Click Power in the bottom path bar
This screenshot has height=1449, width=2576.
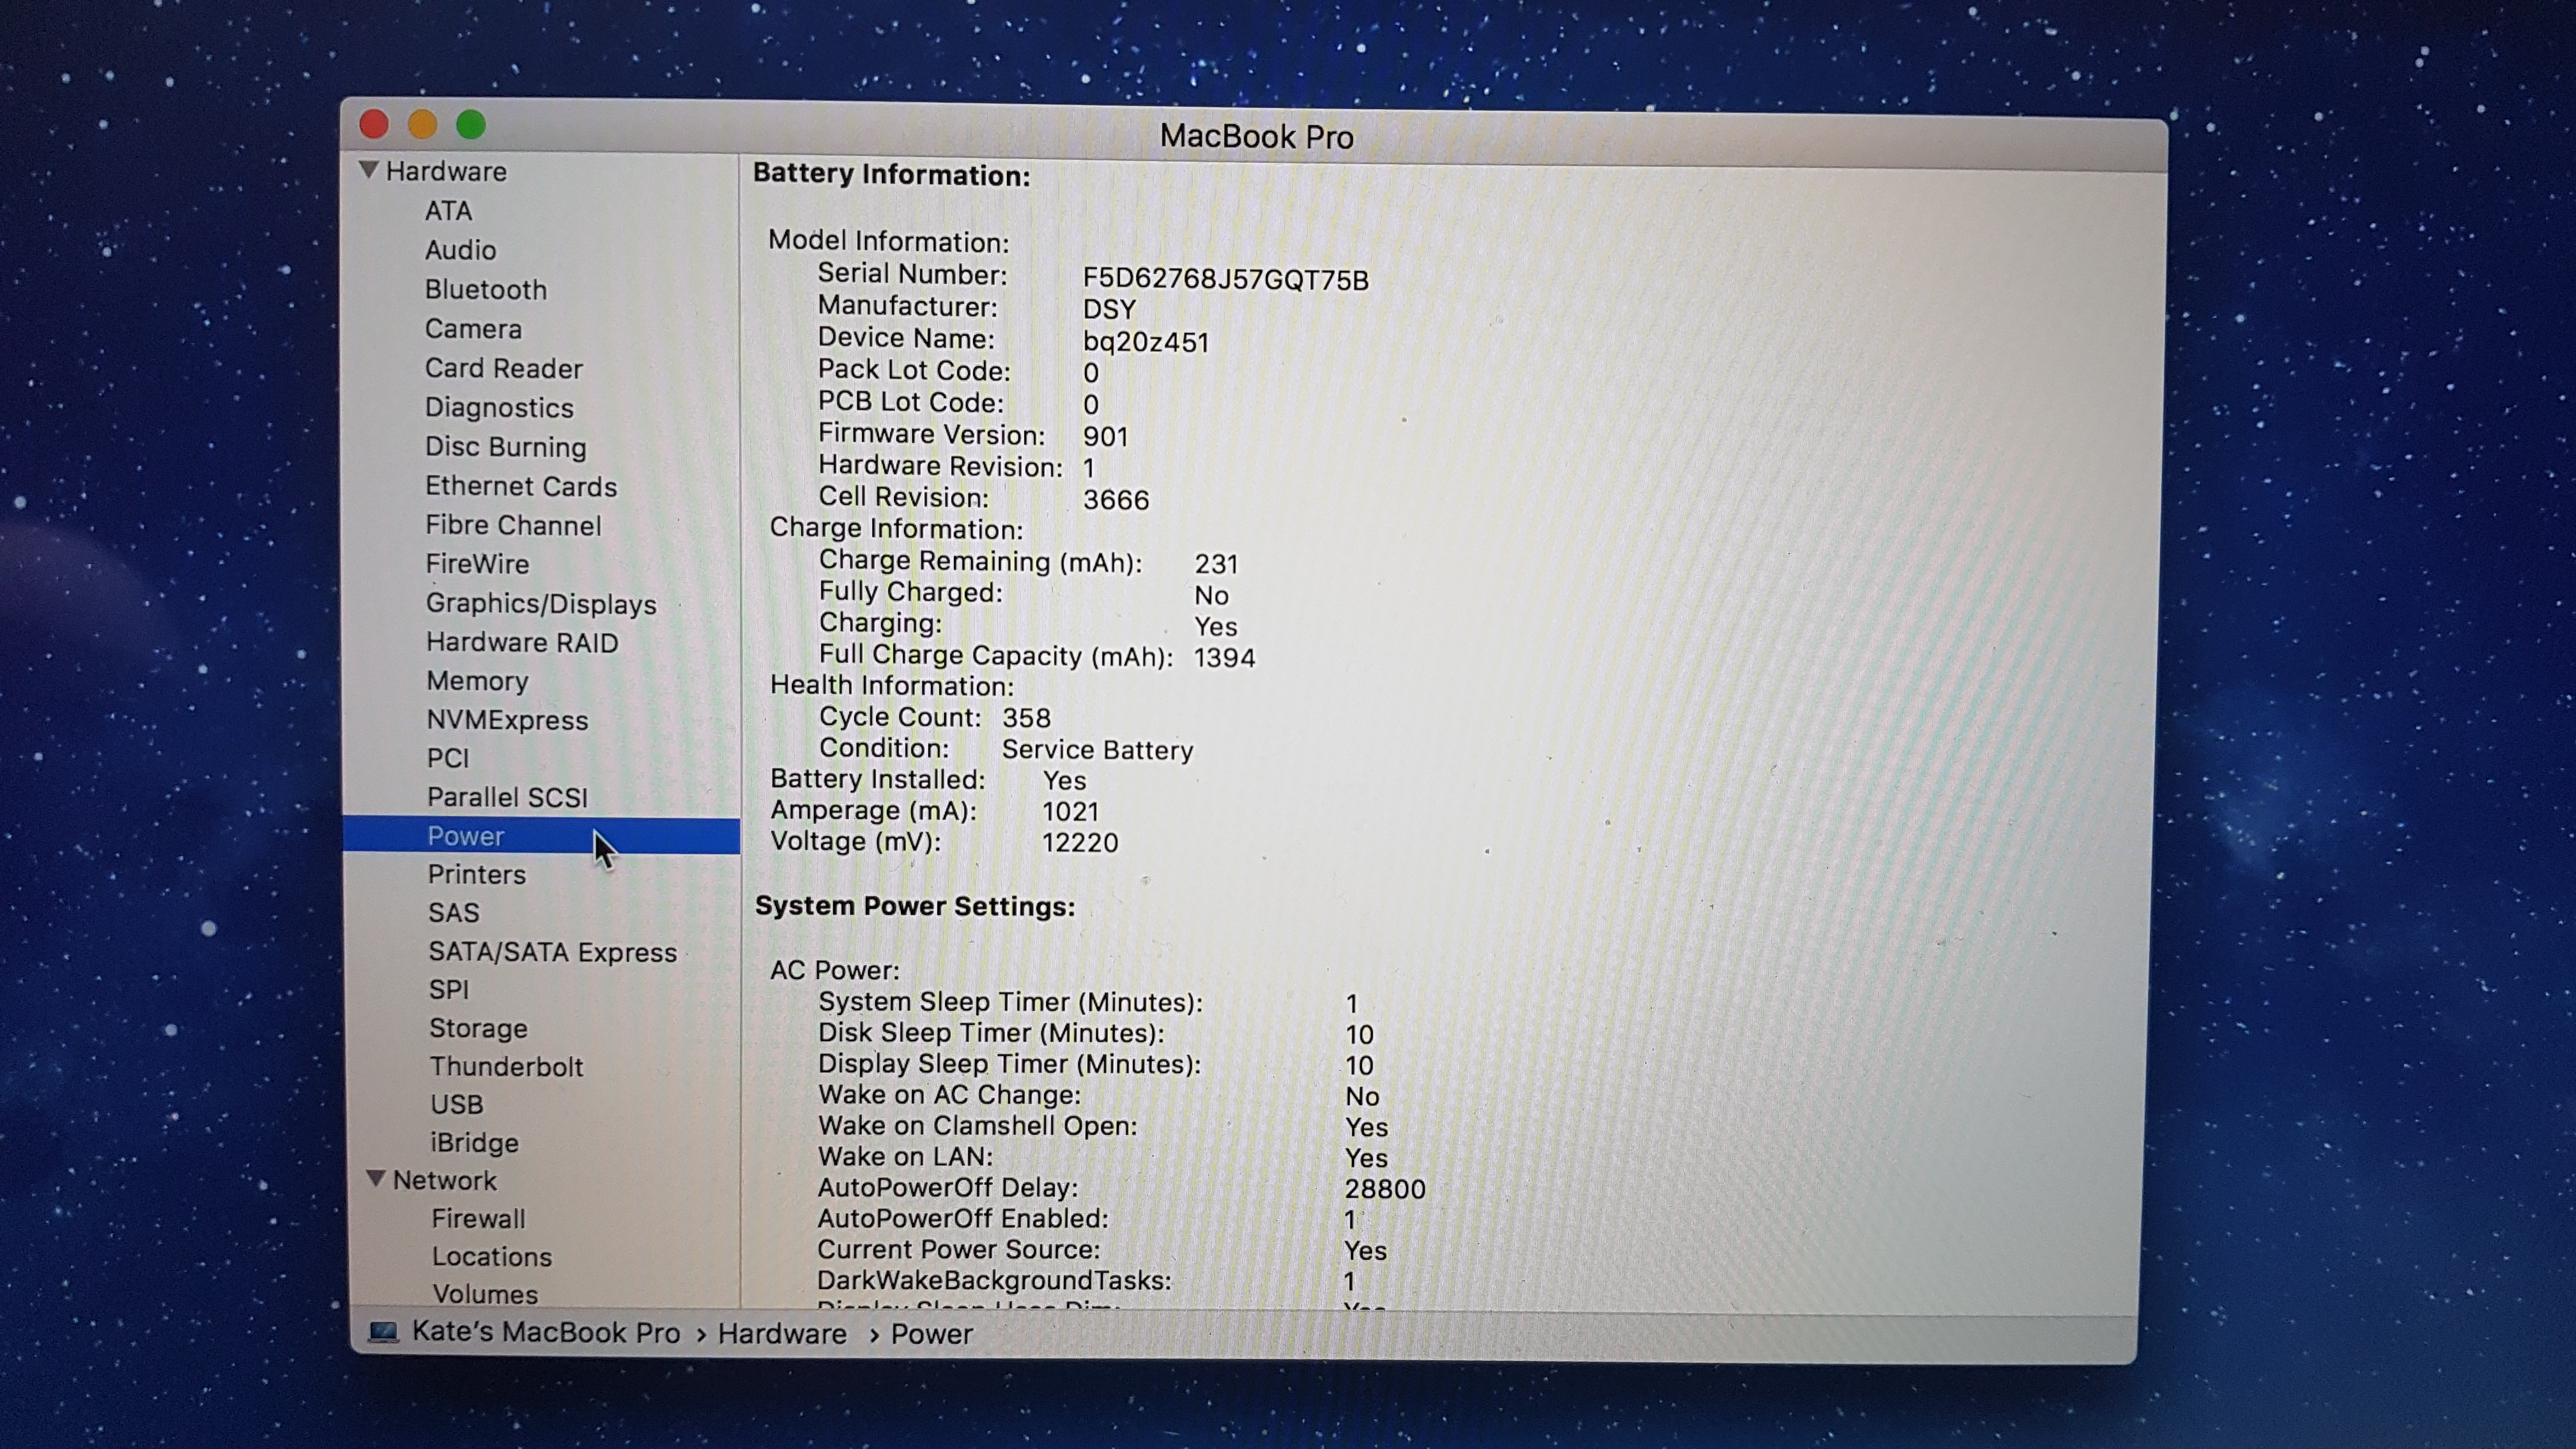pyautogui.click(x=931, y=1334)
